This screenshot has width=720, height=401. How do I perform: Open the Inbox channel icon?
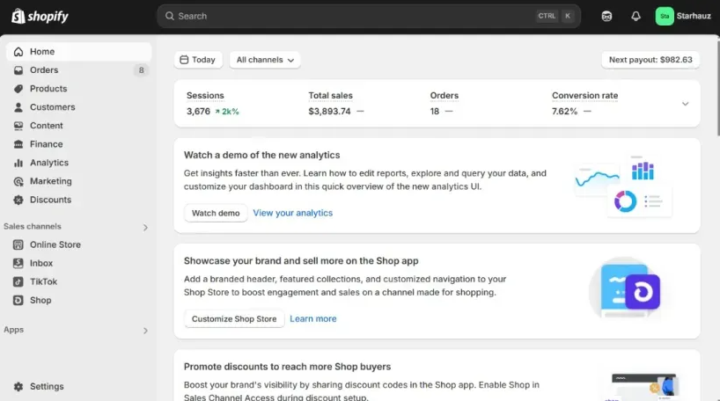pos(18,263)
